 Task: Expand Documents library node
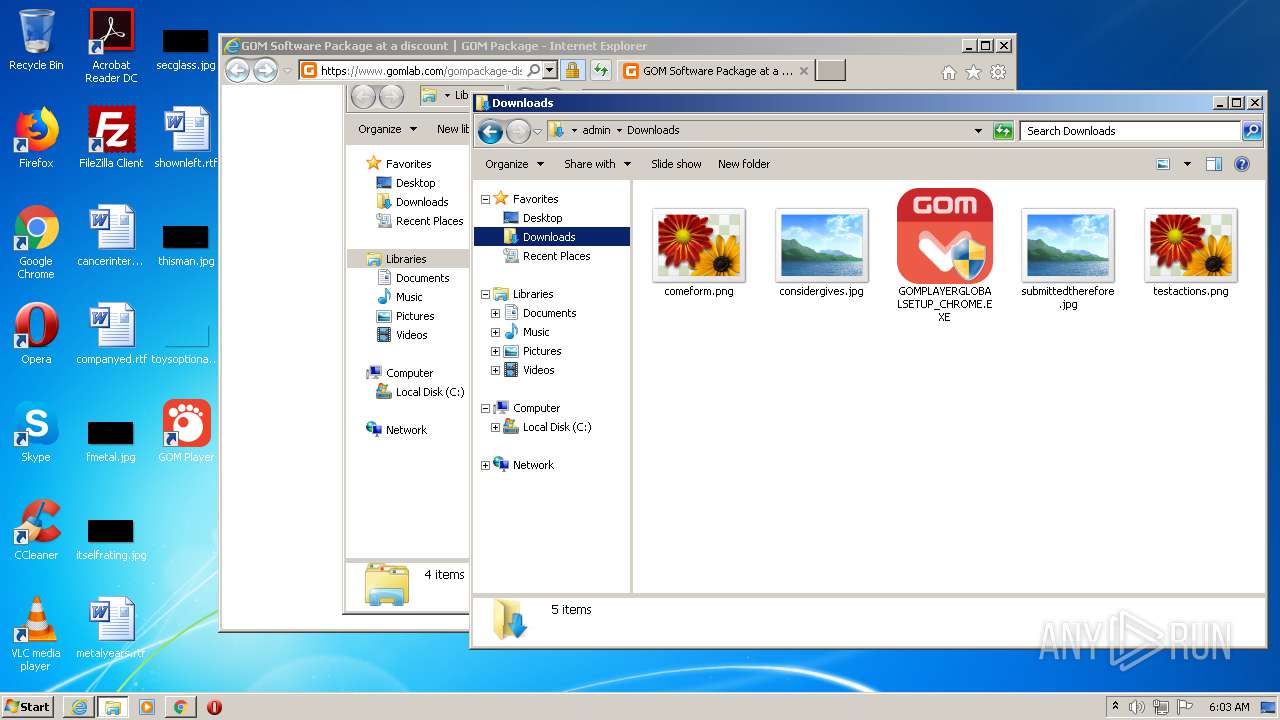(495, 313)
